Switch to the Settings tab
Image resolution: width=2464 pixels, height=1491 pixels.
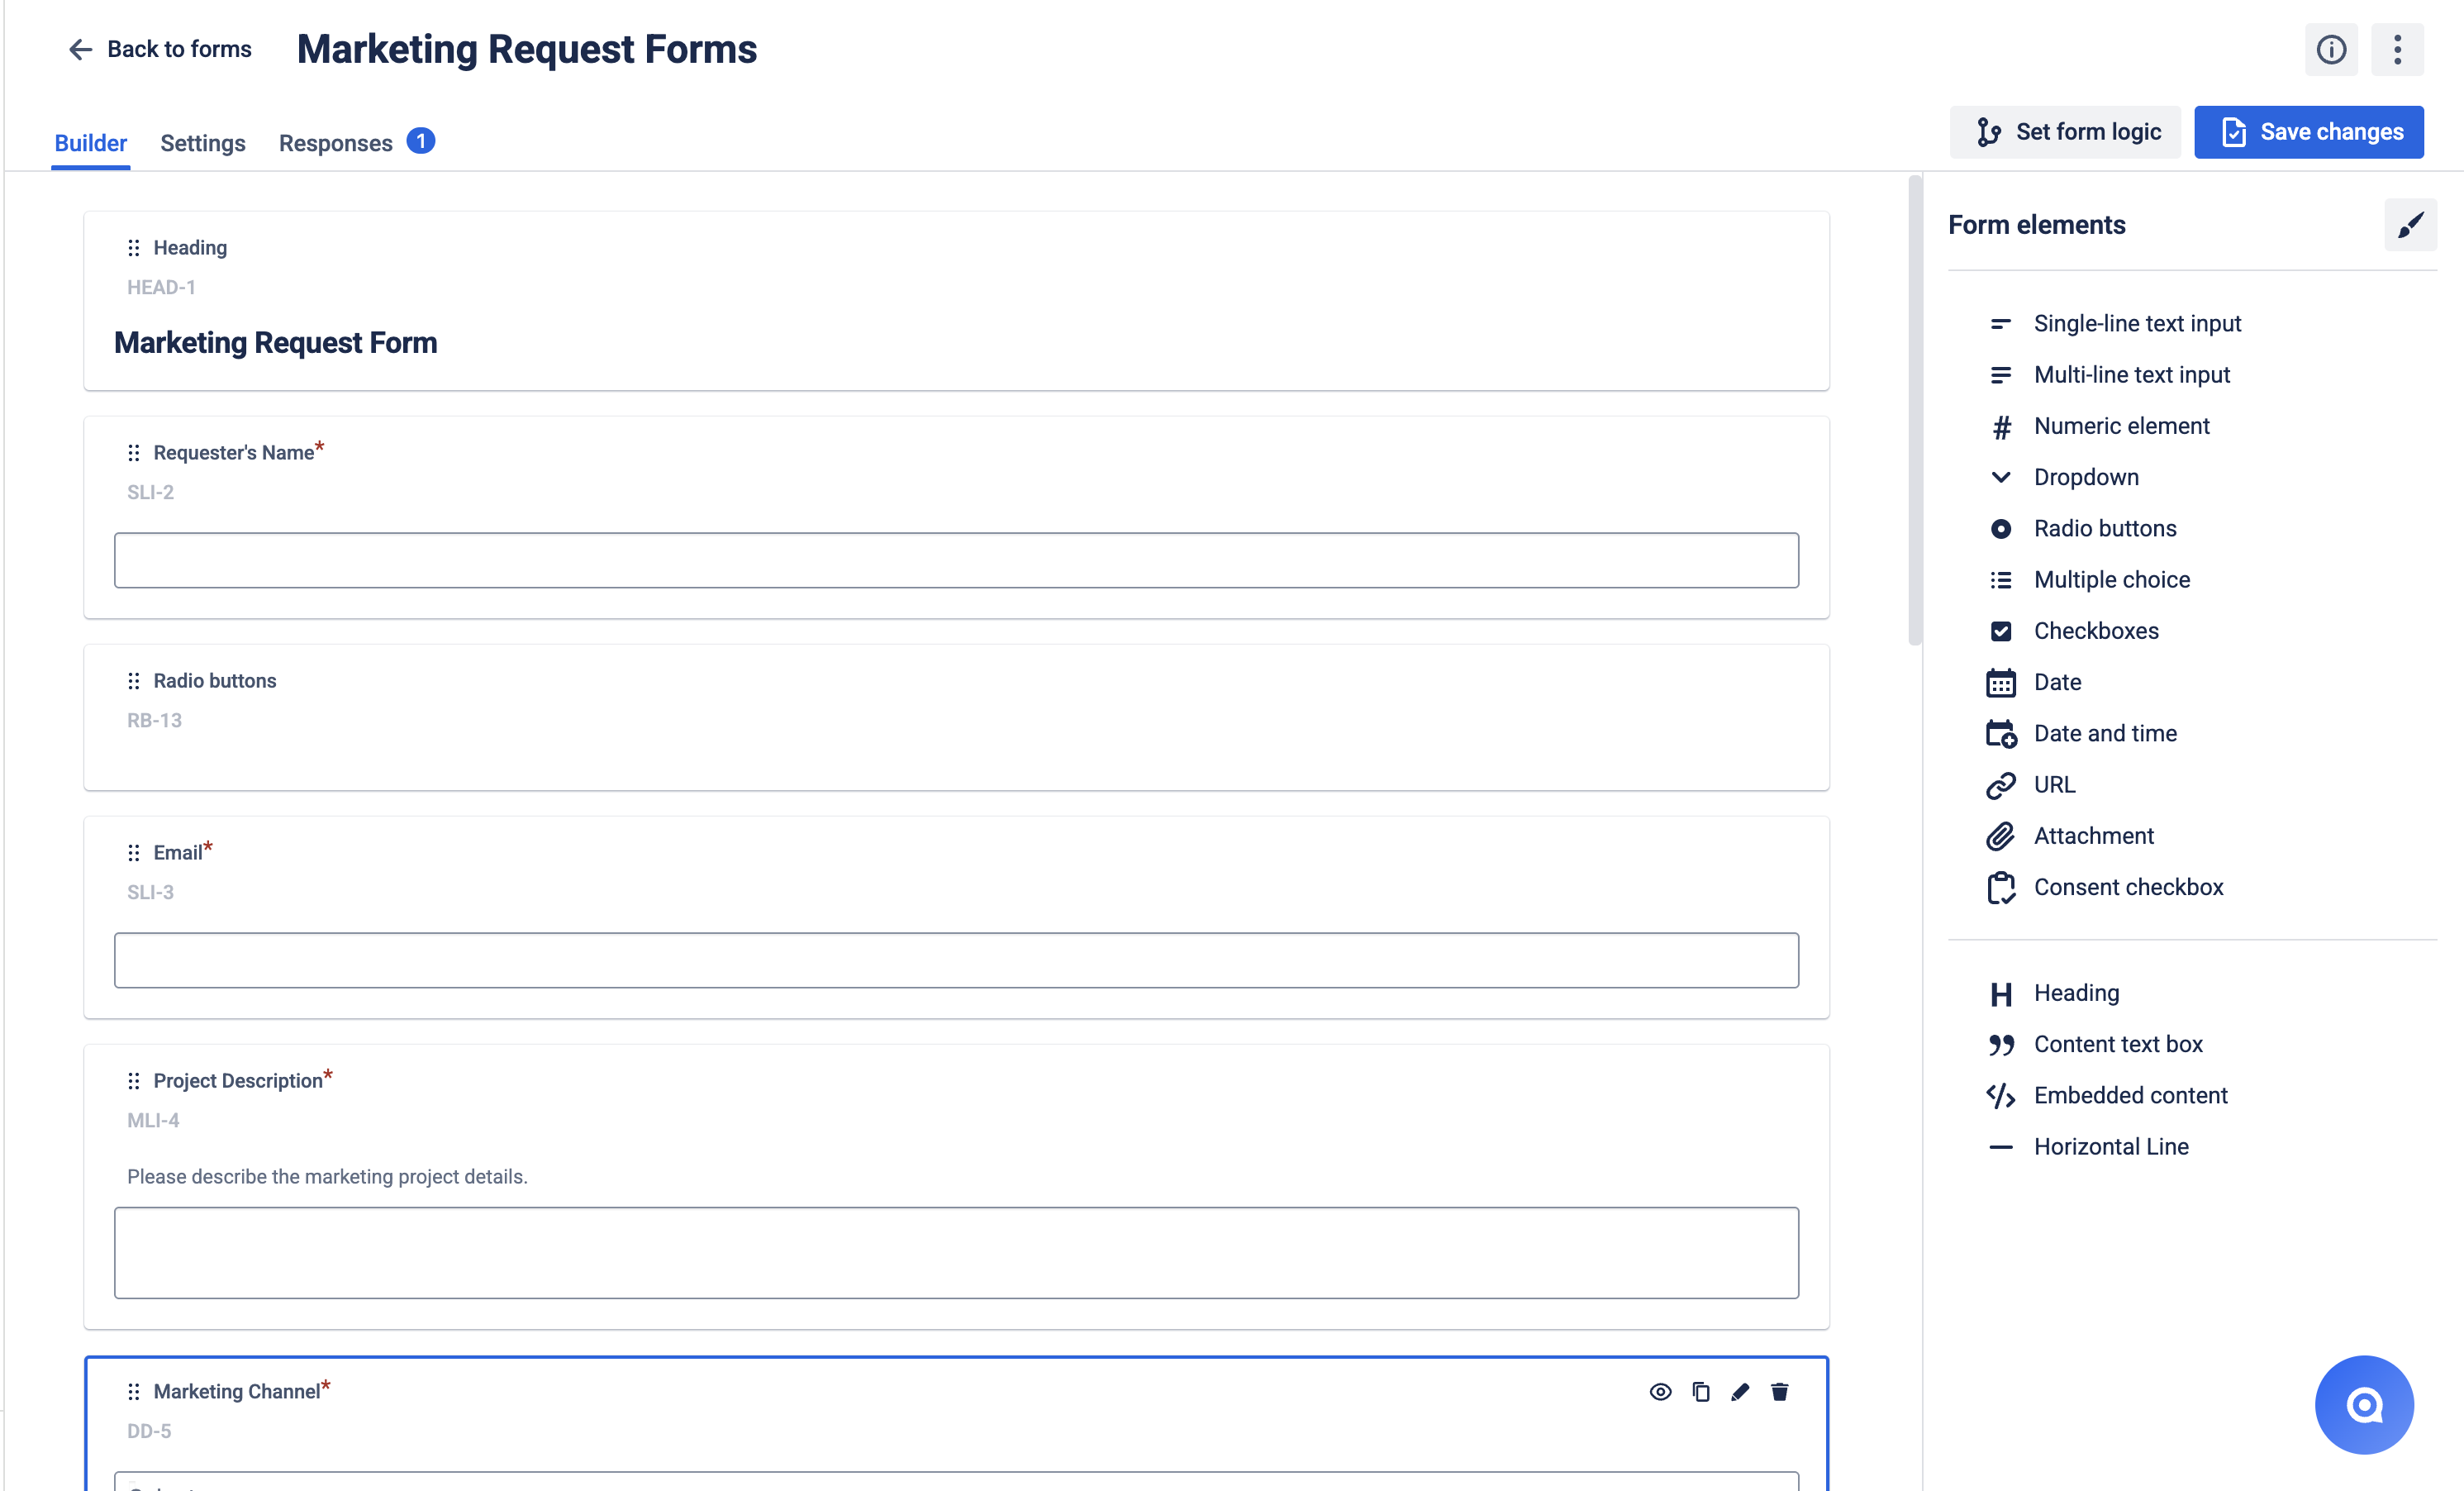(202, 143)
